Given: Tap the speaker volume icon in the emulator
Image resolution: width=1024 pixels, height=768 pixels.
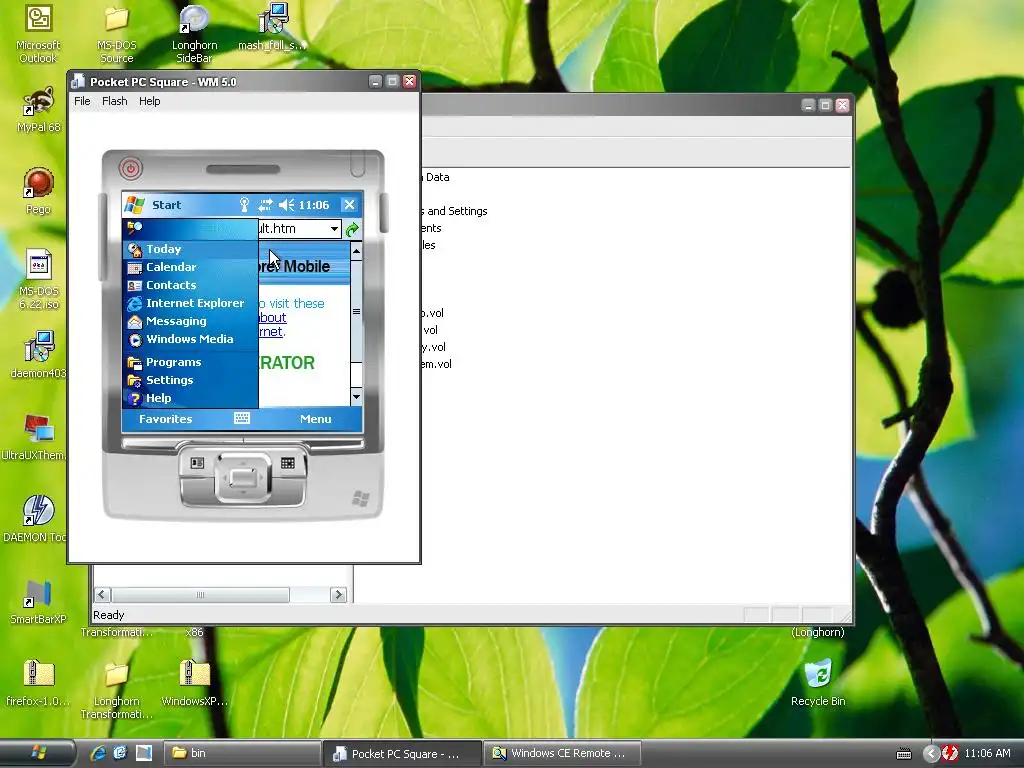Looking at the screenshot, I should pyautogui.click(x=286, y=205).
